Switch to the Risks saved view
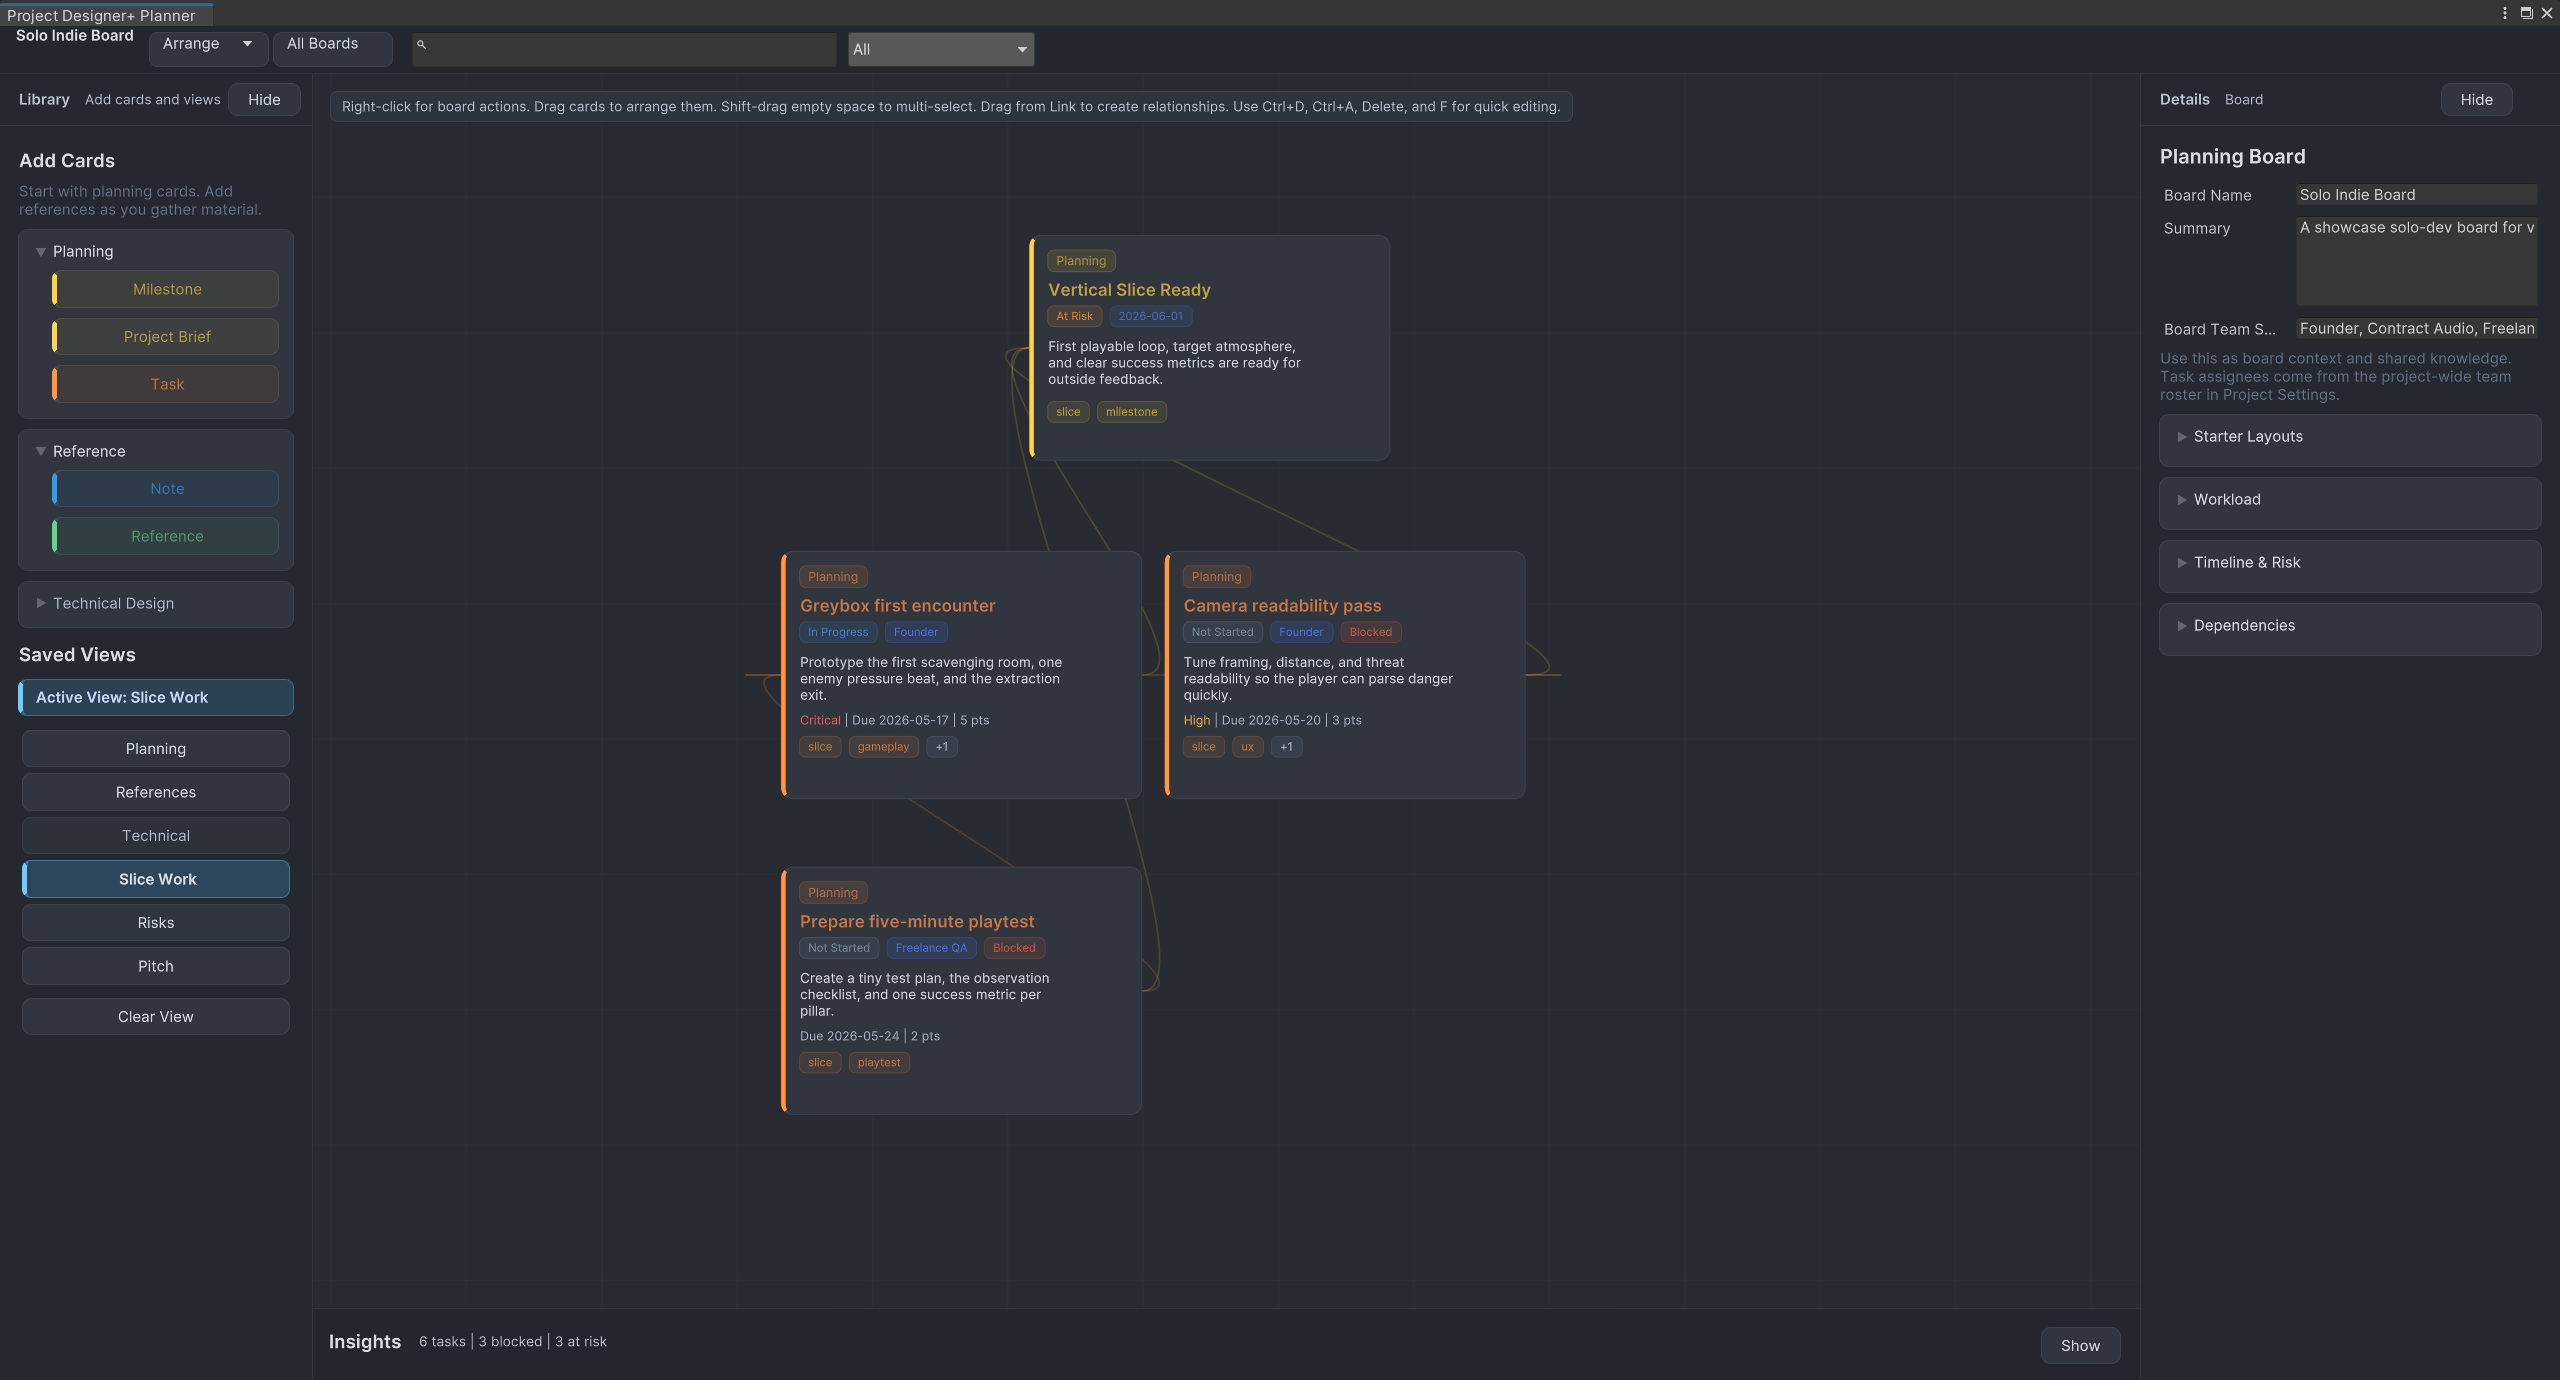 [156, 923]
